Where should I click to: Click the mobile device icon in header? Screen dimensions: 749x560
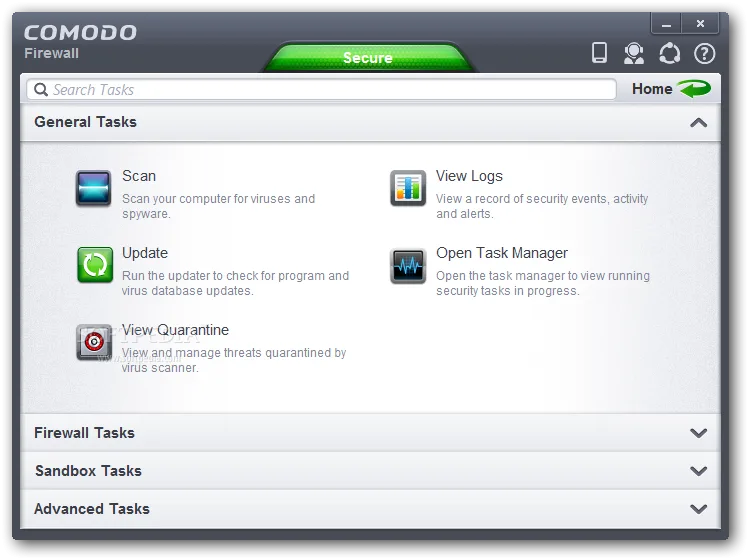(599, 53)
